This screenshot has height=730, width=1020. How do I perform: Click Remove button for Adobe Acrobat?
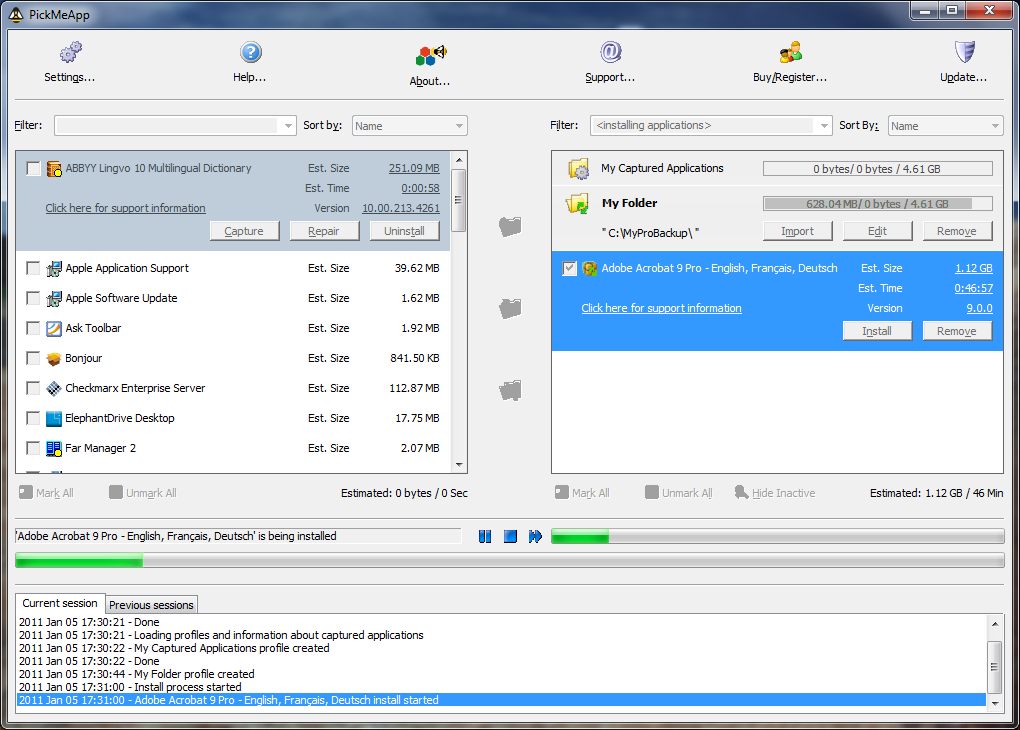click(957, 331)
